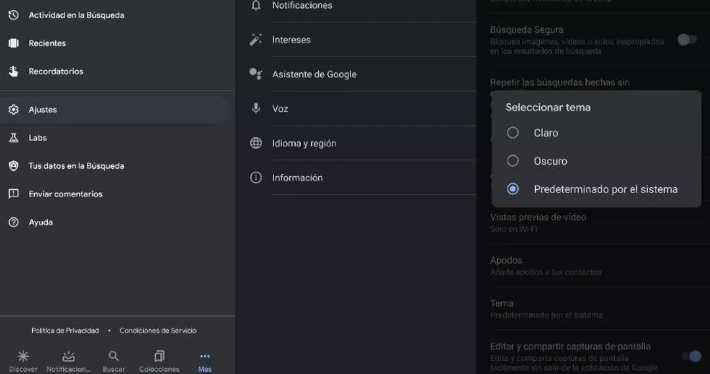Tap the Asistente de Google icon
Image resolution: width=710 pixels, height=374 pixels.
point(256,74)
